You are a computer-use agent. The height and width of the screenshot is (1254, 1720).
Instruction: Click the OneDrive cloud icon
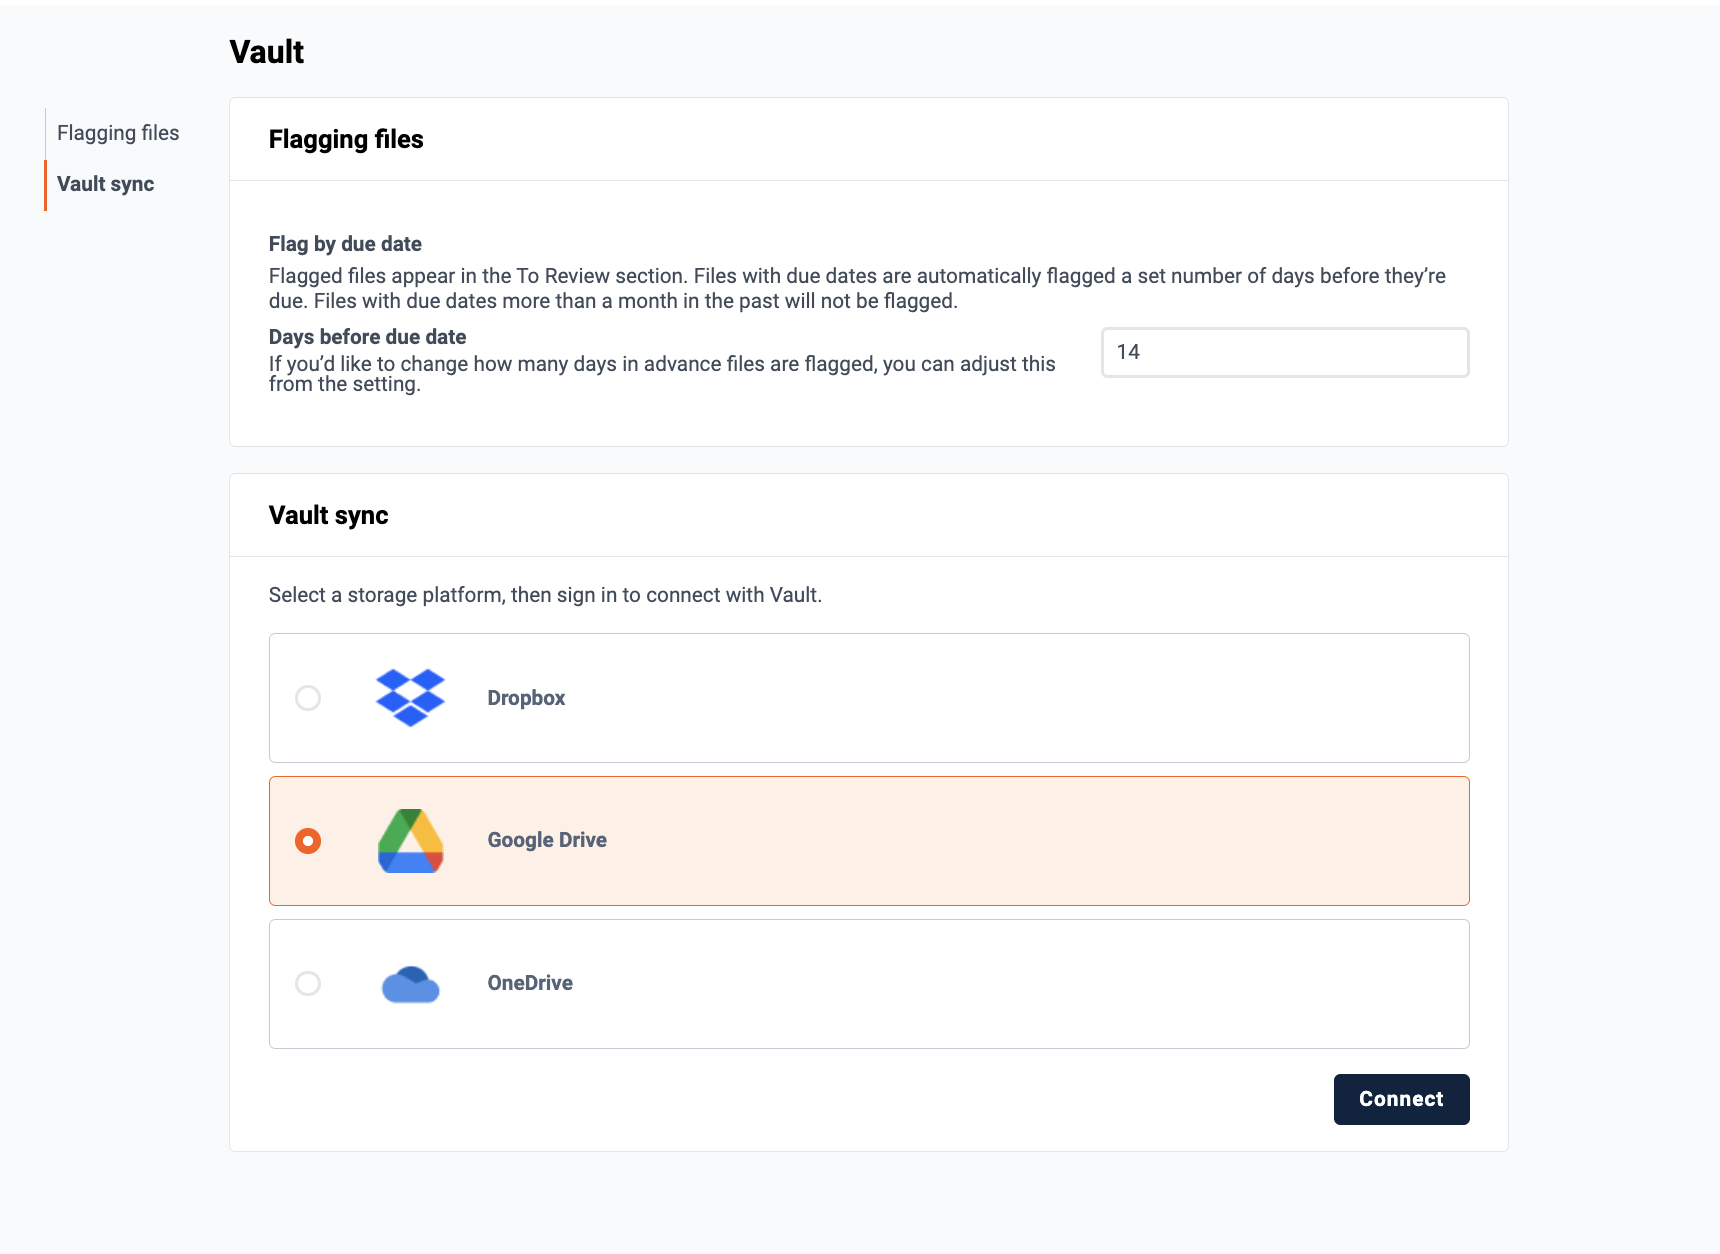point(410,984)
